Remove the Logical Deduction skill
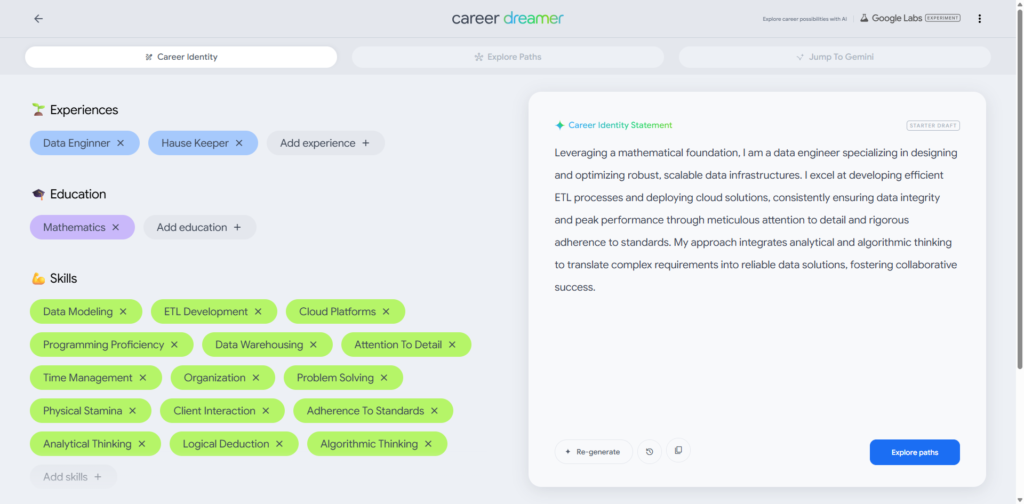This screenshot has height=504, width=1024. point(280,444)
